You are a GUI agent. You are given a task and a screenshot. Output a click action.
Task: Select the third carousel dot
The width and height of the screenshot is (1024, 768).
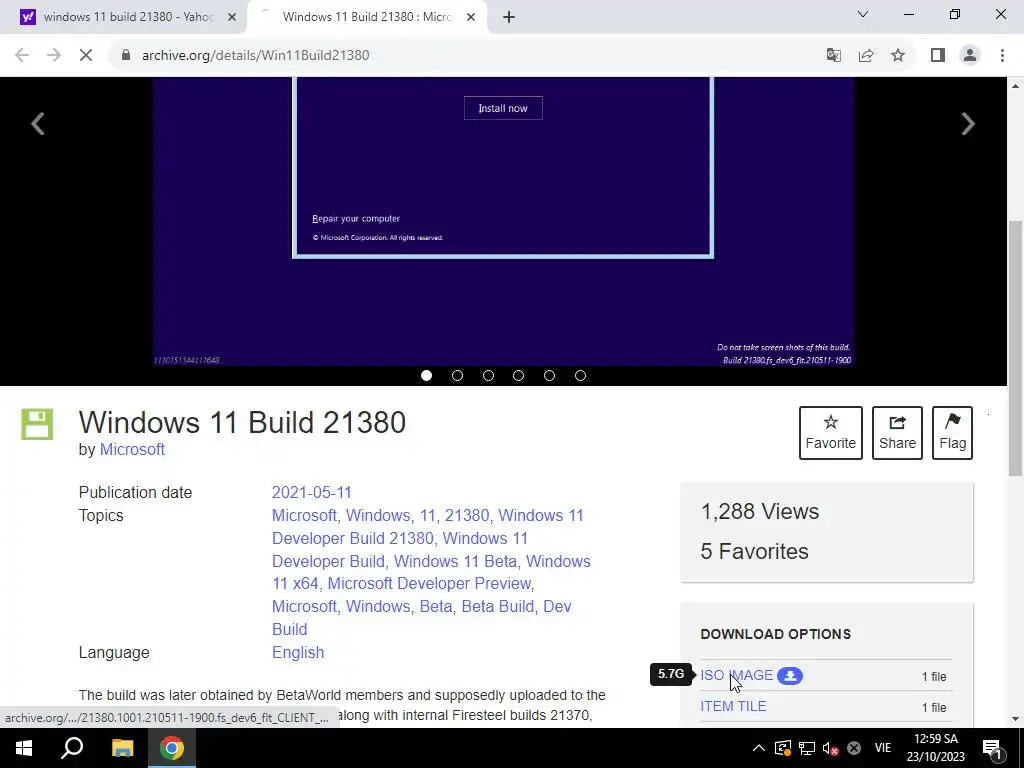[488, 376]
